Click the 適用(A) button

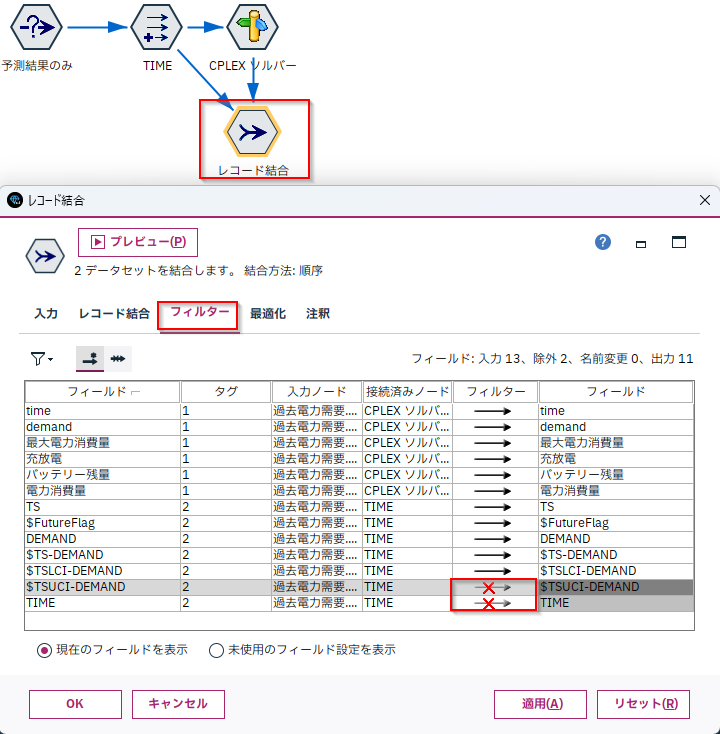[540, 704]
